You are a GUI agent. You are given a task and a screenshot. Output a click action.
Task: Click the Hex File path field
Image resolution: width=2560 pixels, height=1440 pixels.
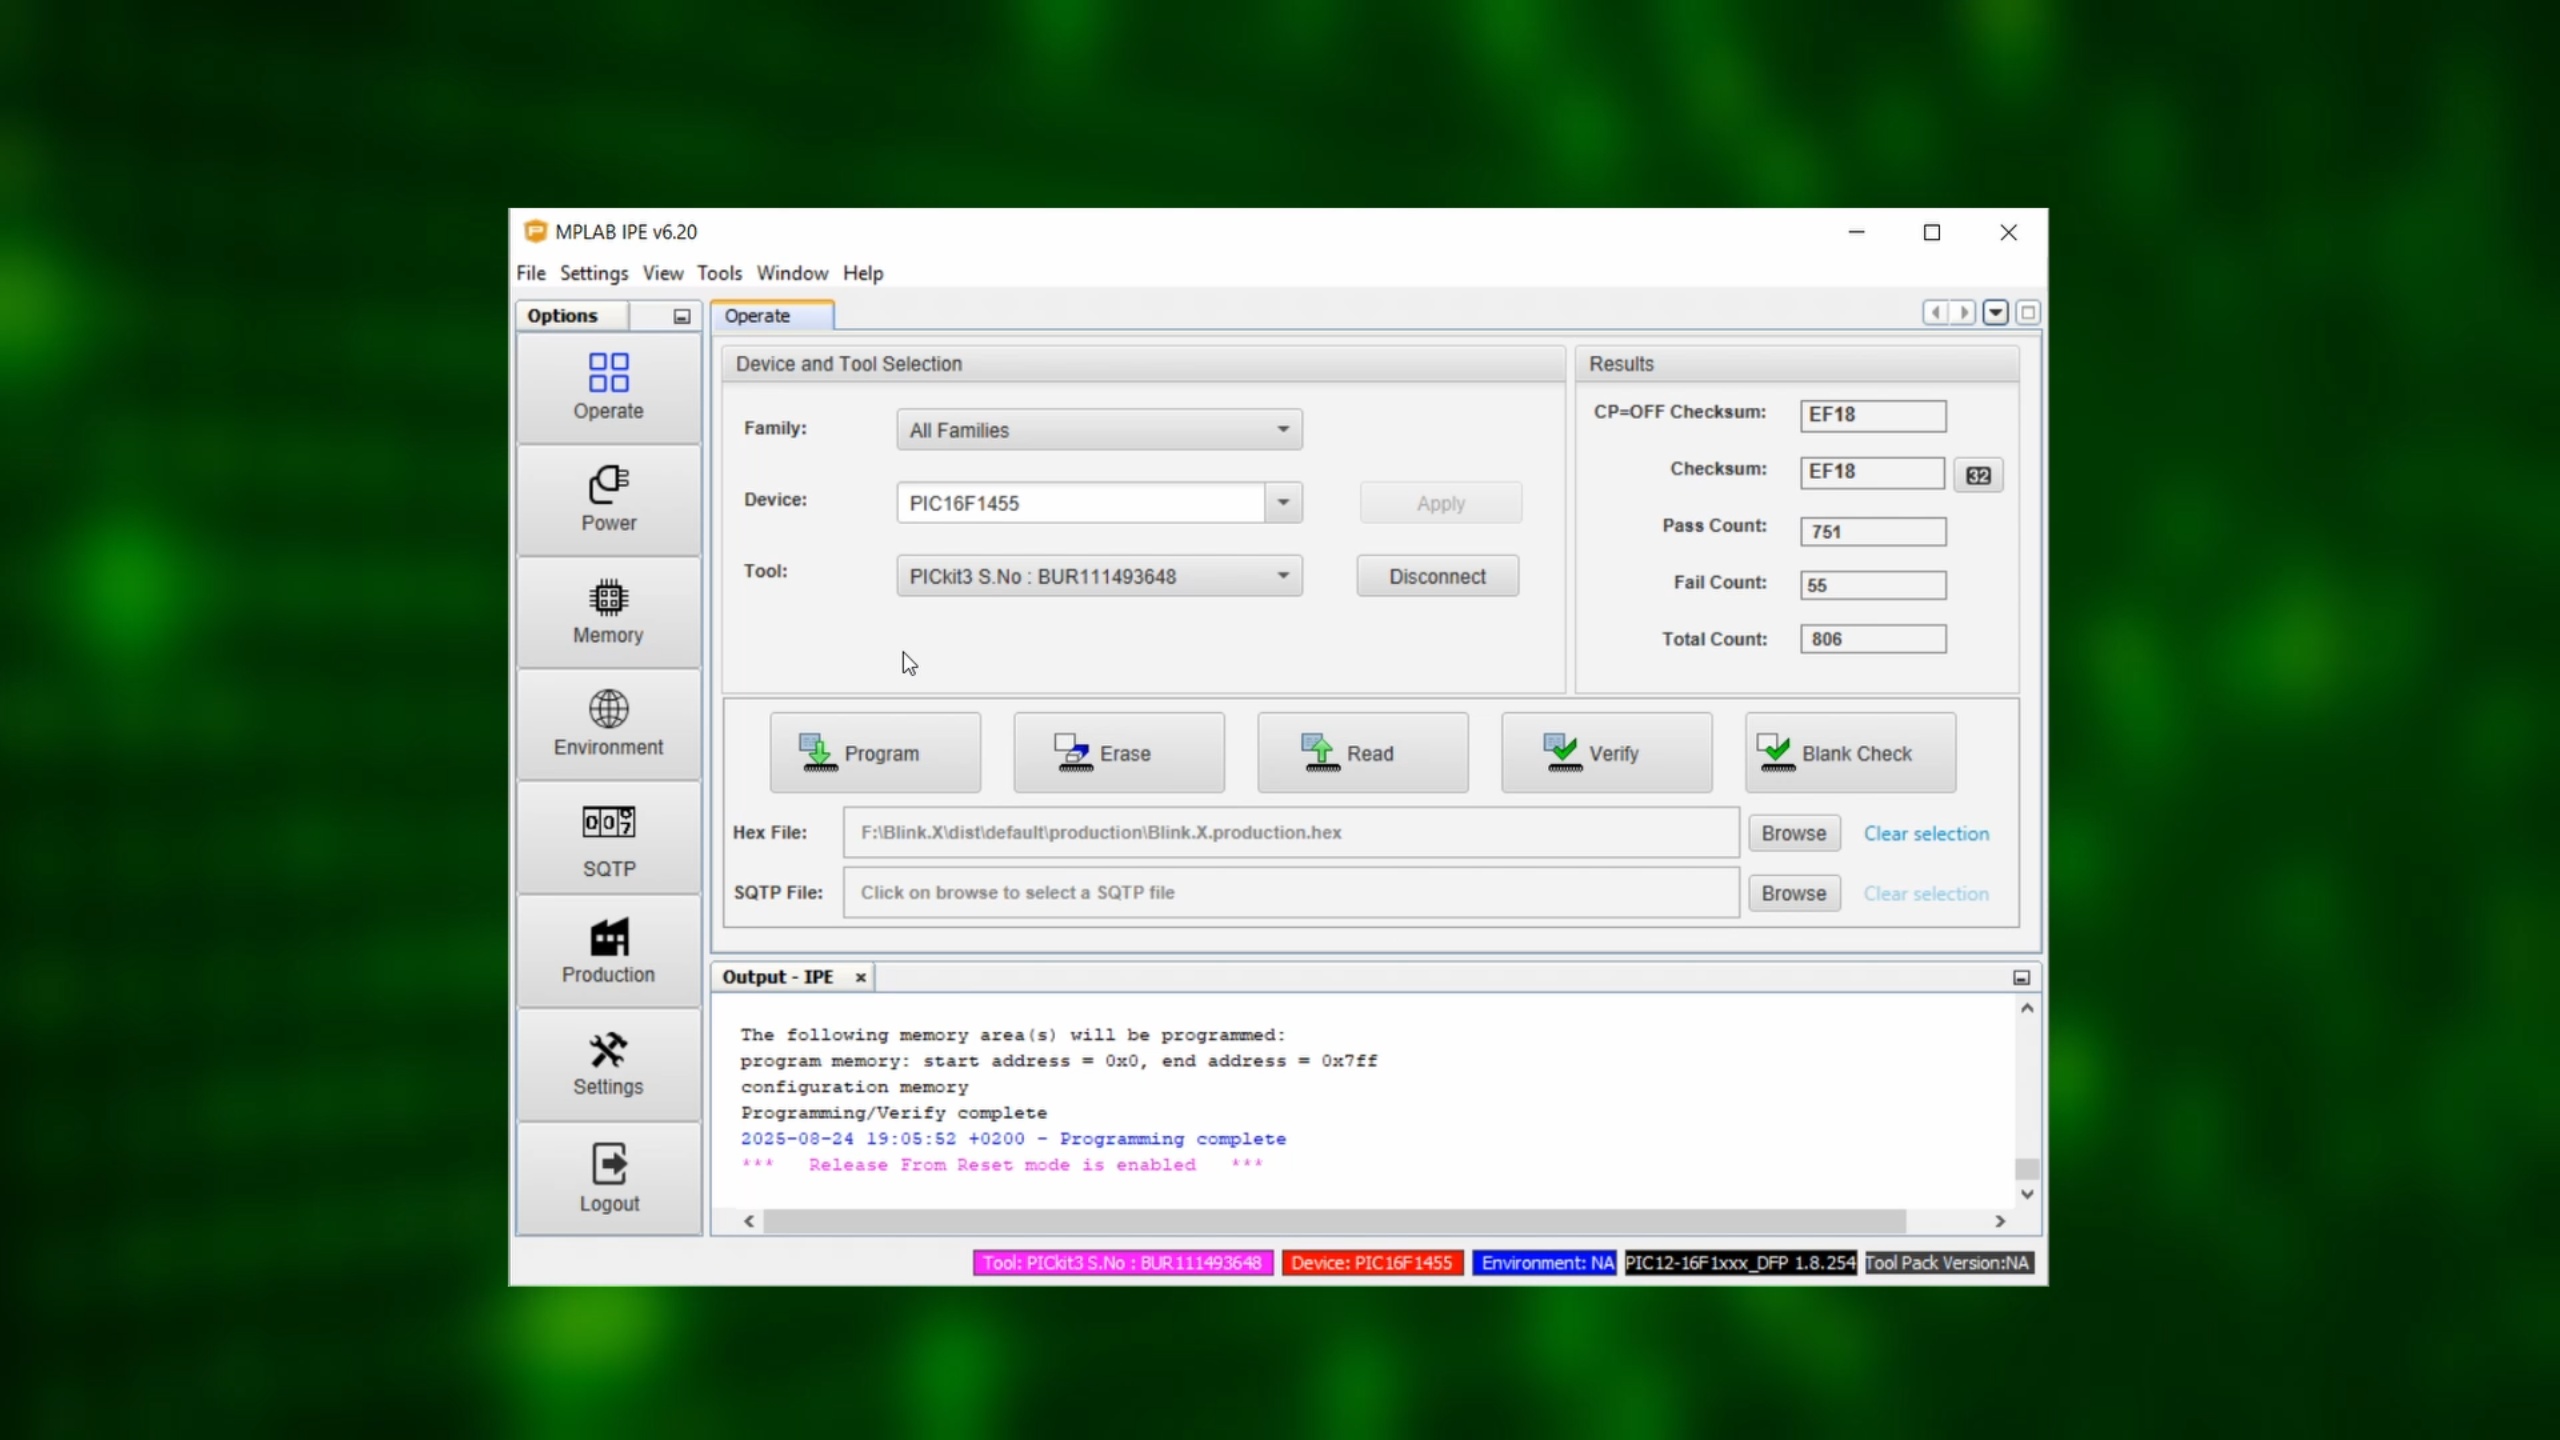(1290, 832)
